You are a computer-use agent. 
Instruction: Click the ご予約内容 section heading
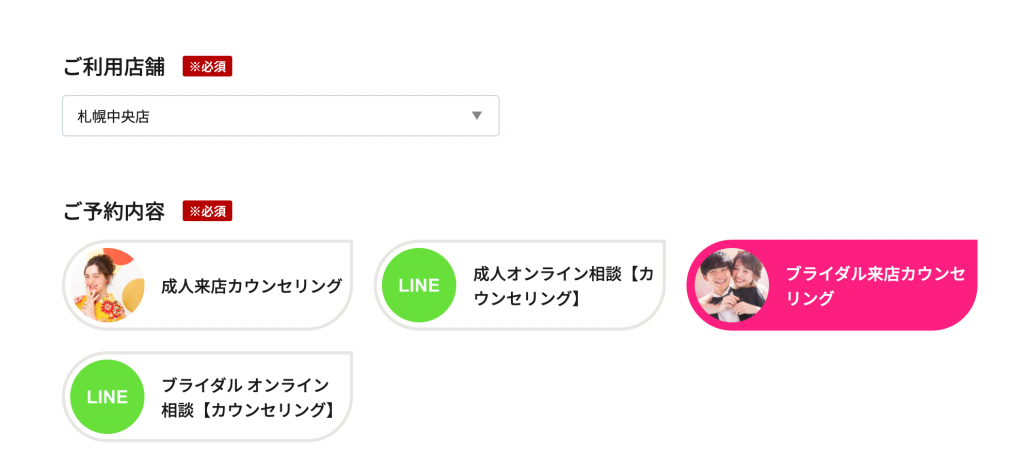pos(113,212)
